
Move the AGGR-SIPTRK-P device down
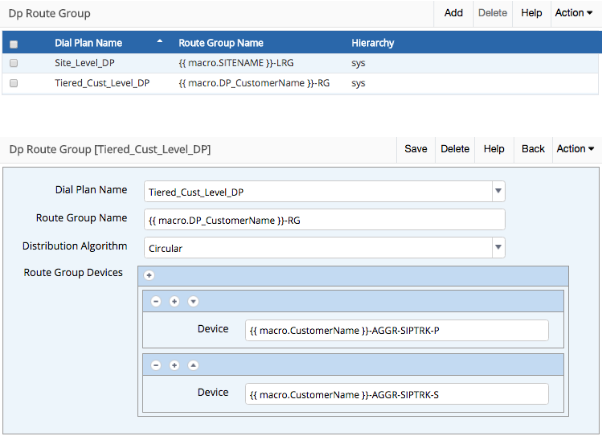192,301
